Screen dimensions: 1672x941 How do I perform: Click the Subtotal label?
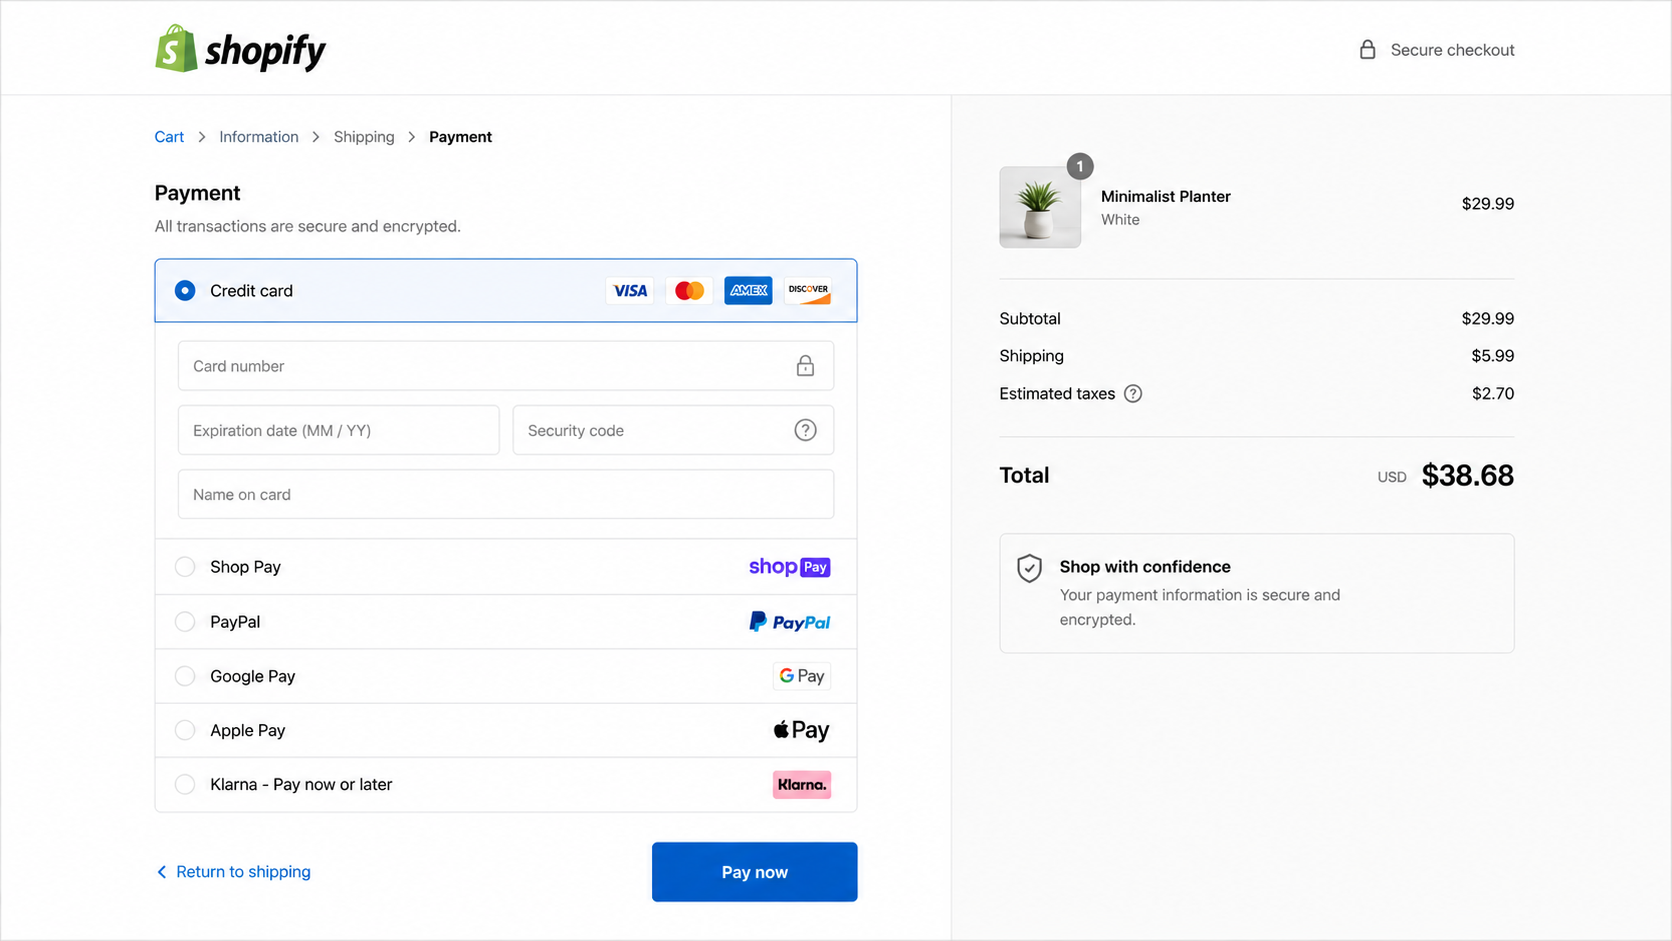[x=1030, y=319]
